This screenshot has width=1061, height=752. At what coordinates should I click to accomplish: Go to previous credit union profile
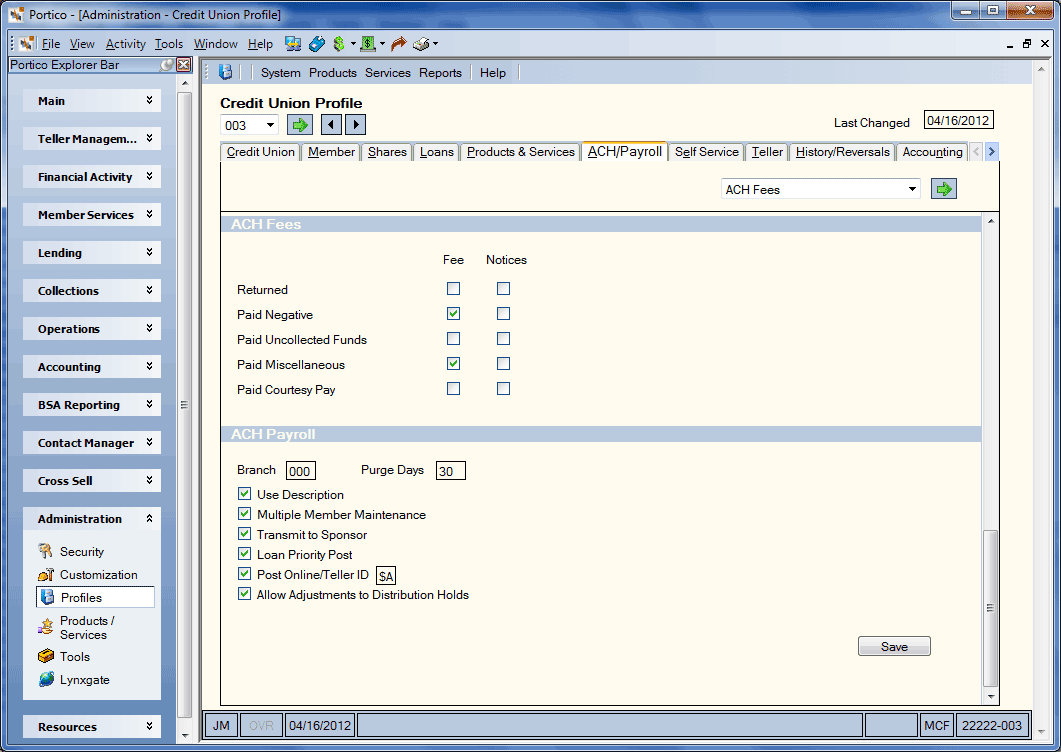click(x=331, y=125)
